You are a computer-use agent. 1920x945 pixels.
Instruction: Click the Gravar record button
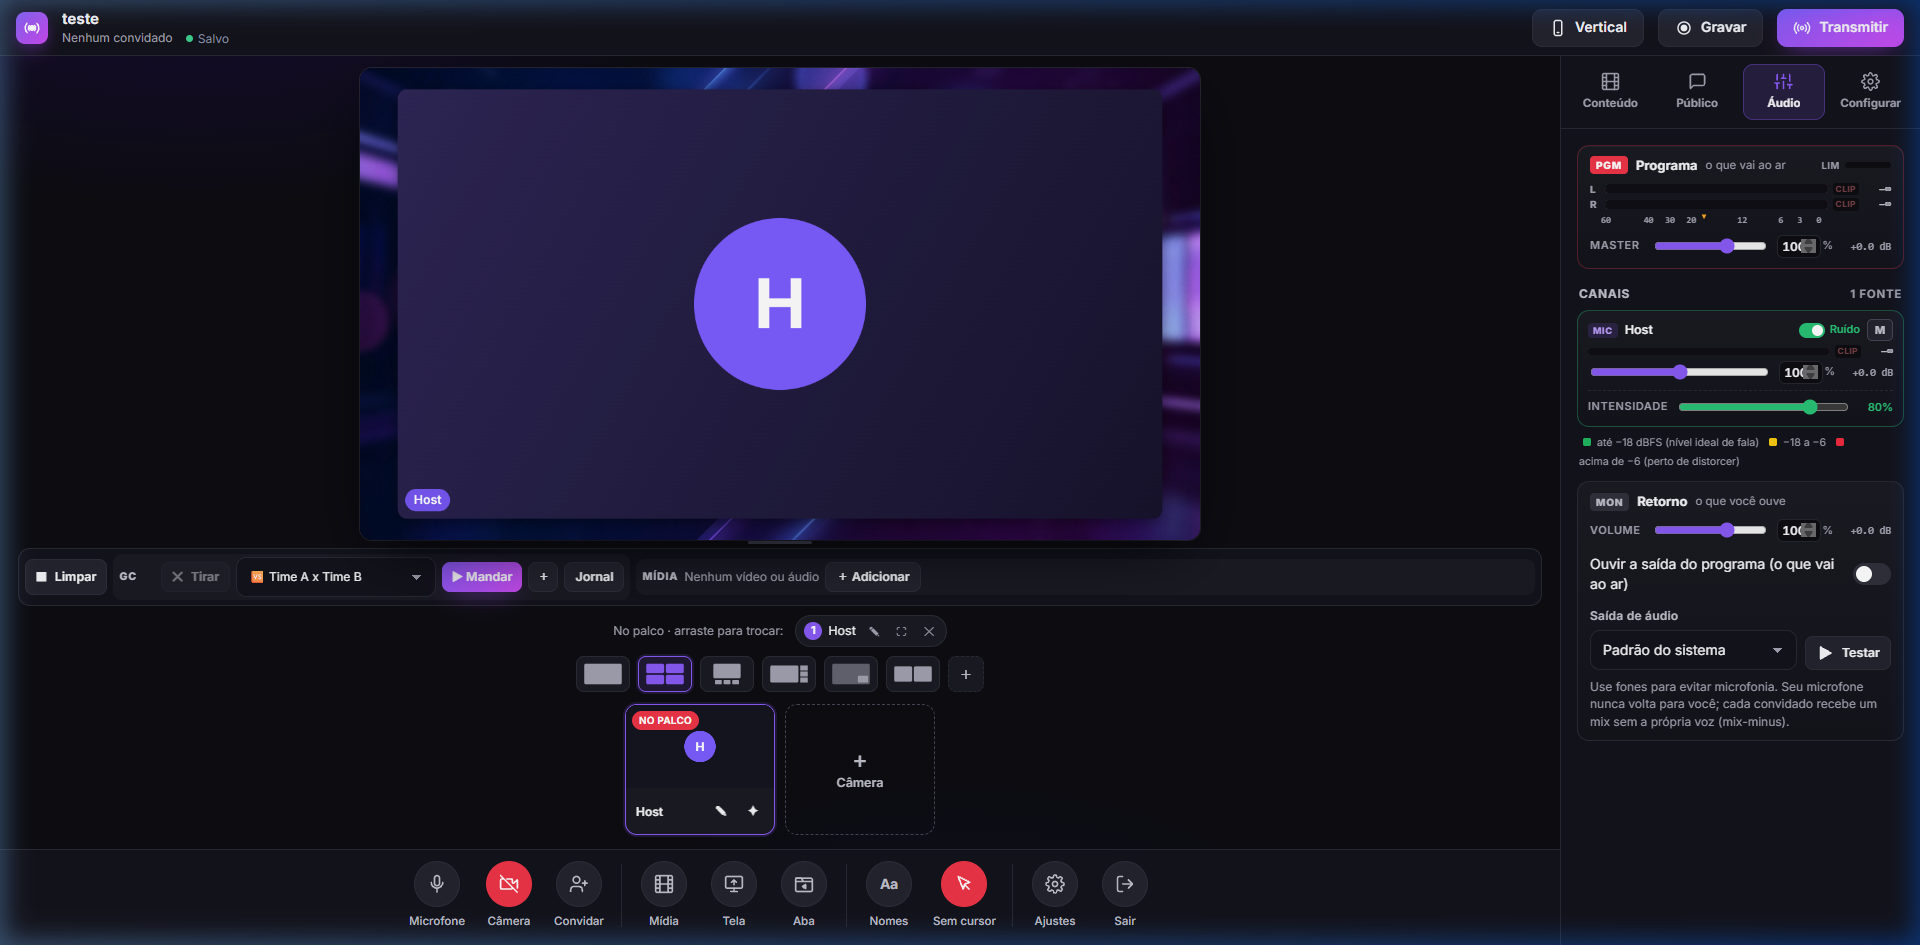point(1710,28)
